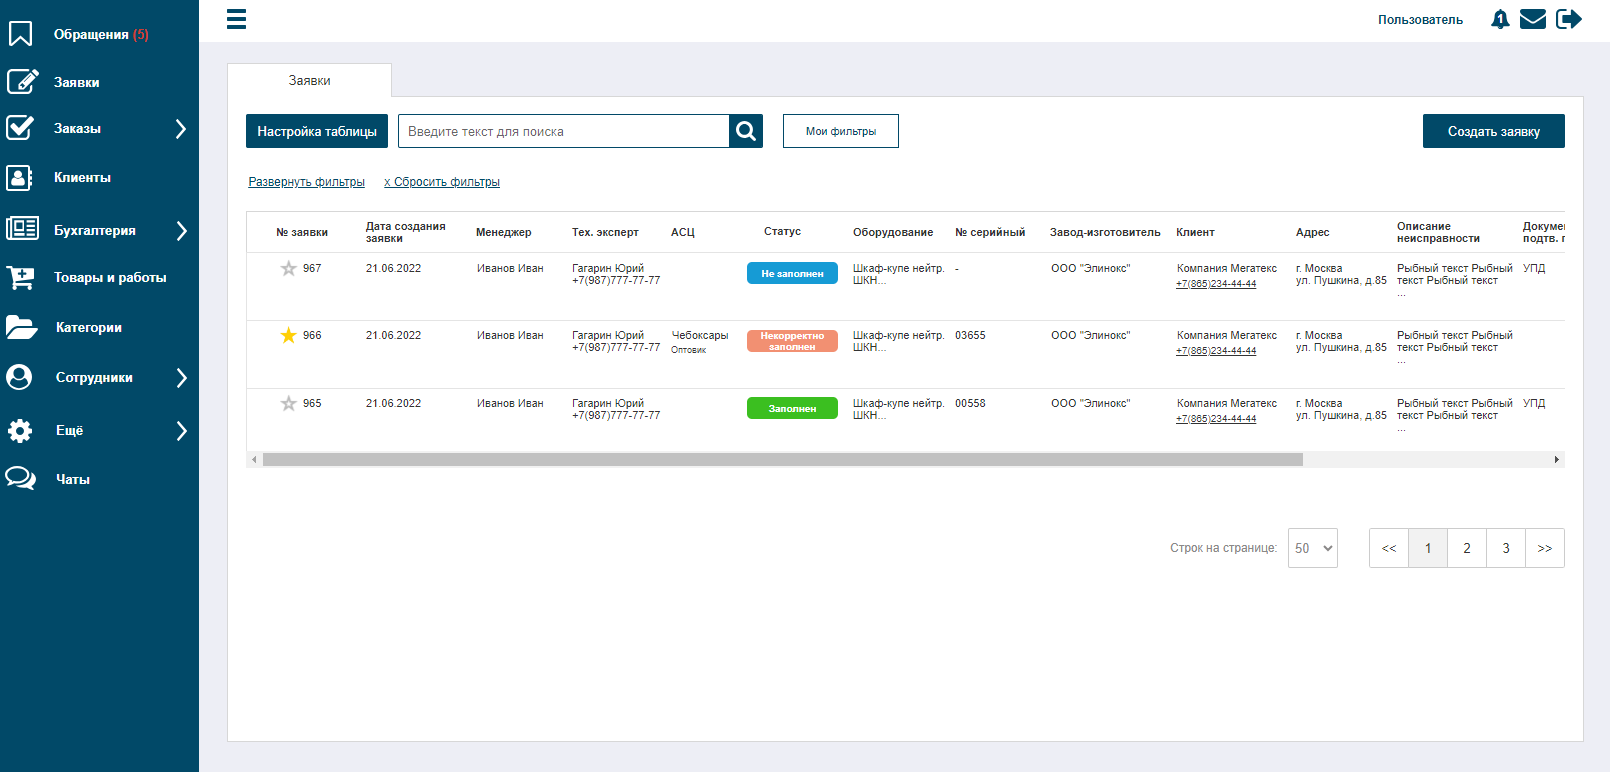Click phone link in request 965 row

click(x=1216, y=419)
